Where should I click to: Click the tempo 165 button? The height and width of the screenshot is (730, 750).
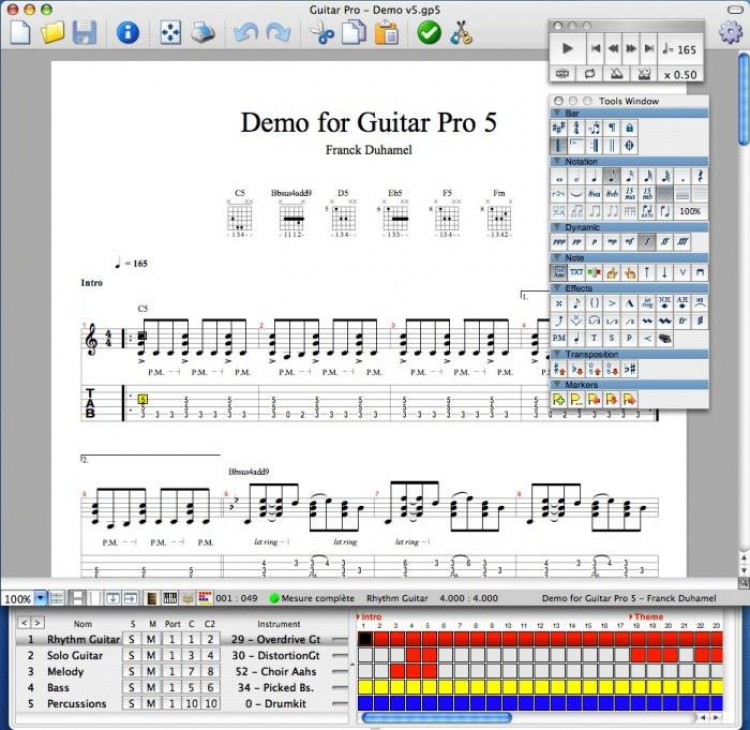pos(680,48)
